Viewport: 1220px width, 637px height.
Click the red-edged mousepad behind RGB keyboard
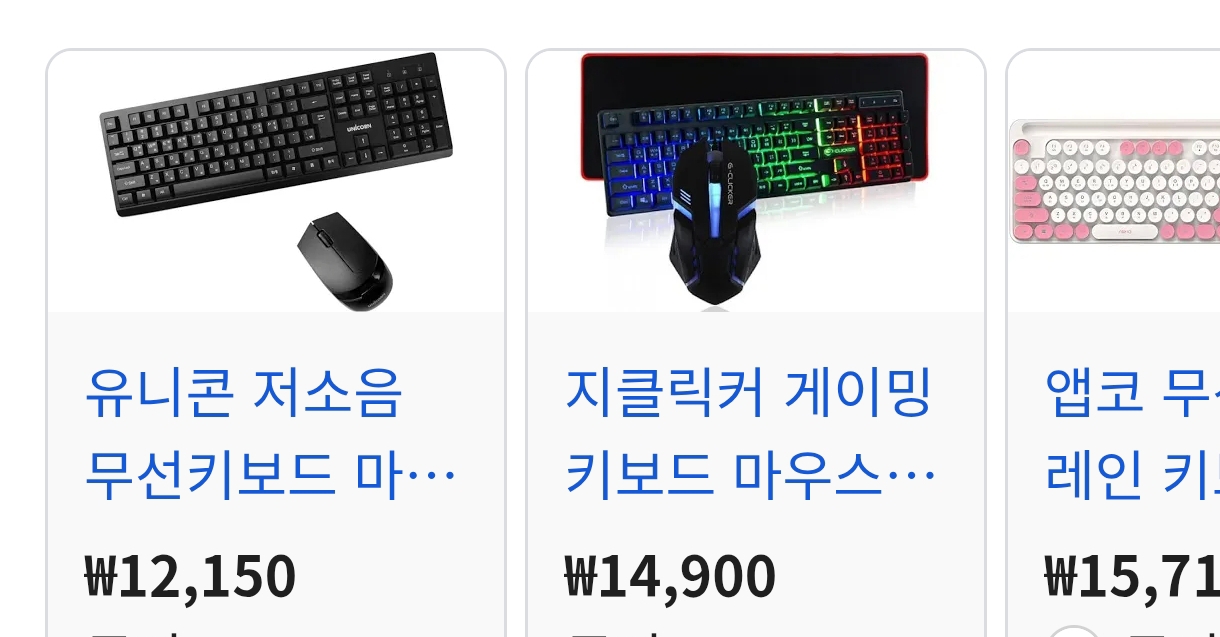pos(755,75)
